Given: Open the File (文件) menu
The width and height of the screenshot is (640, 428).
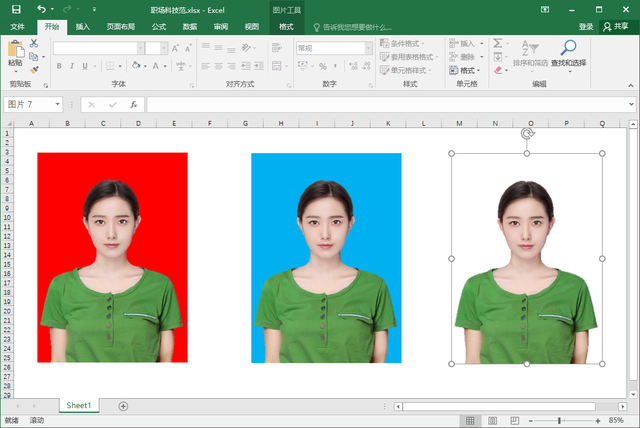Looking at the screenshot, I should tap(18, 27).
